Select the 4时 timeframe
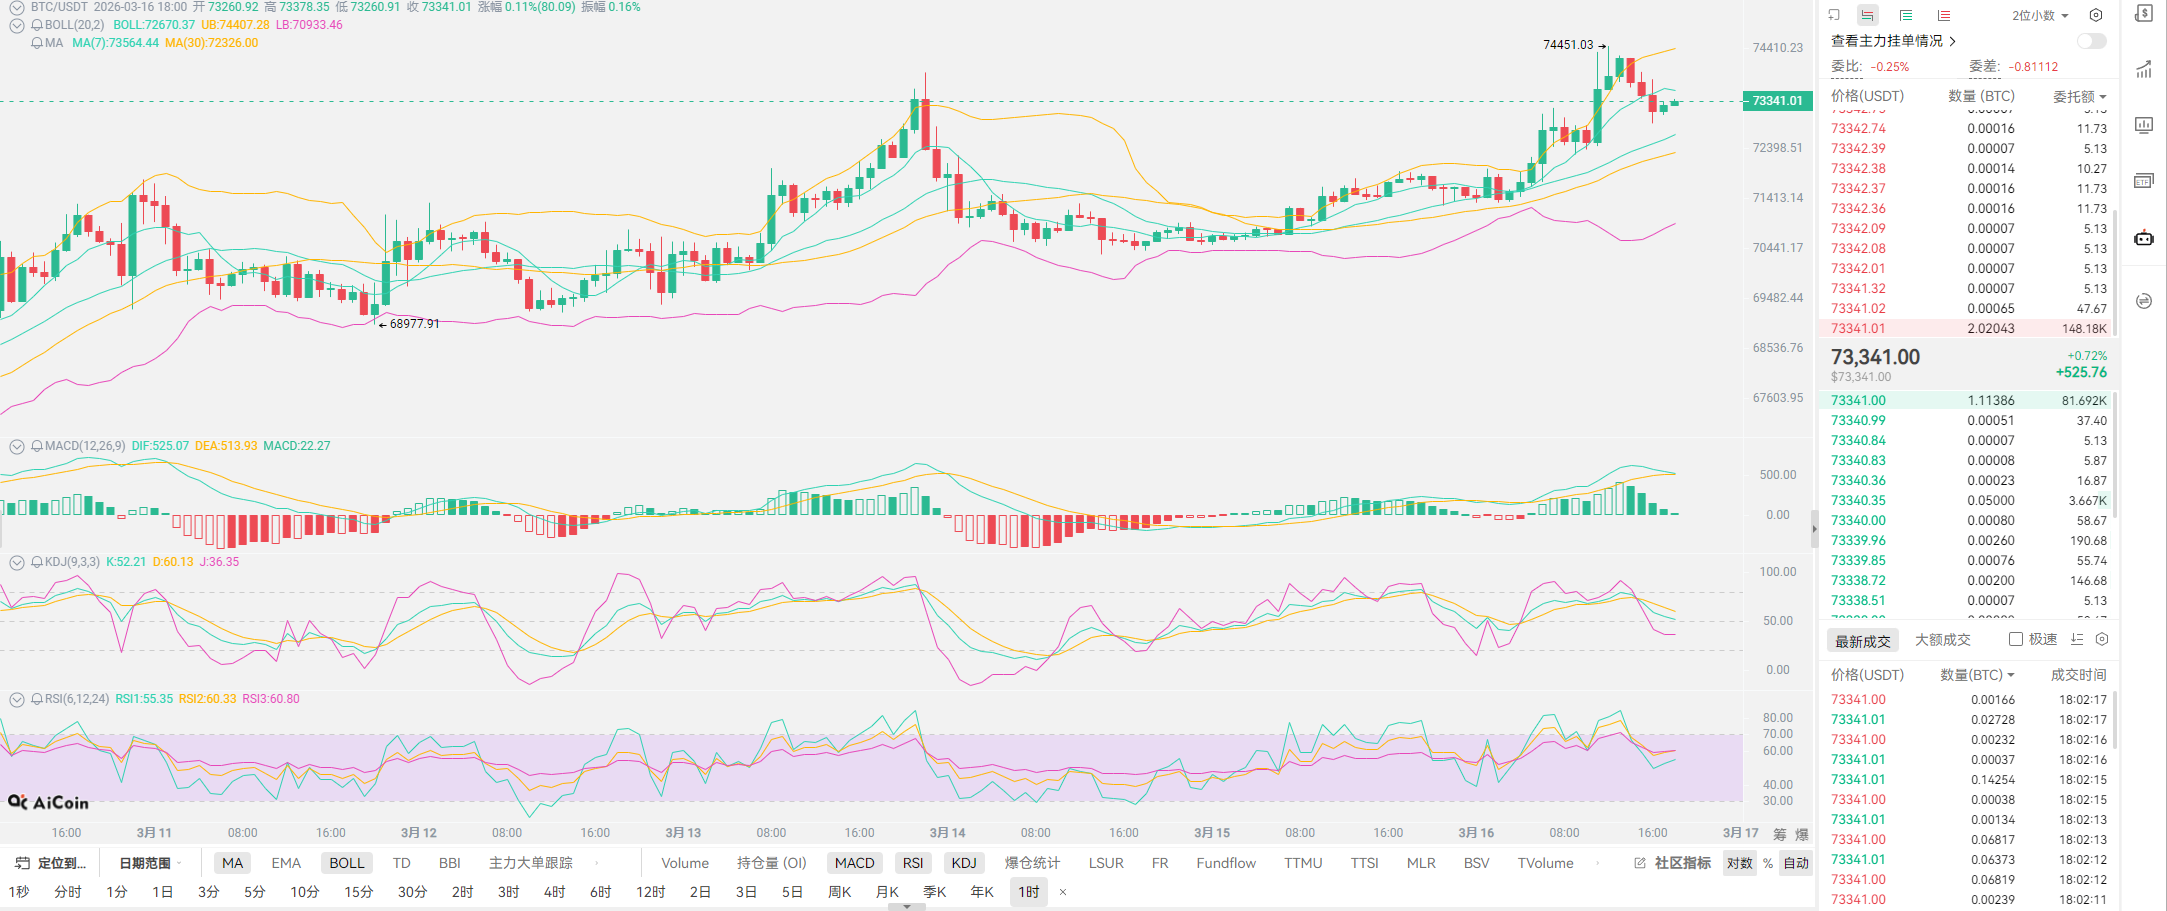Screen dimensions: 2167x911 coord(554,892)
